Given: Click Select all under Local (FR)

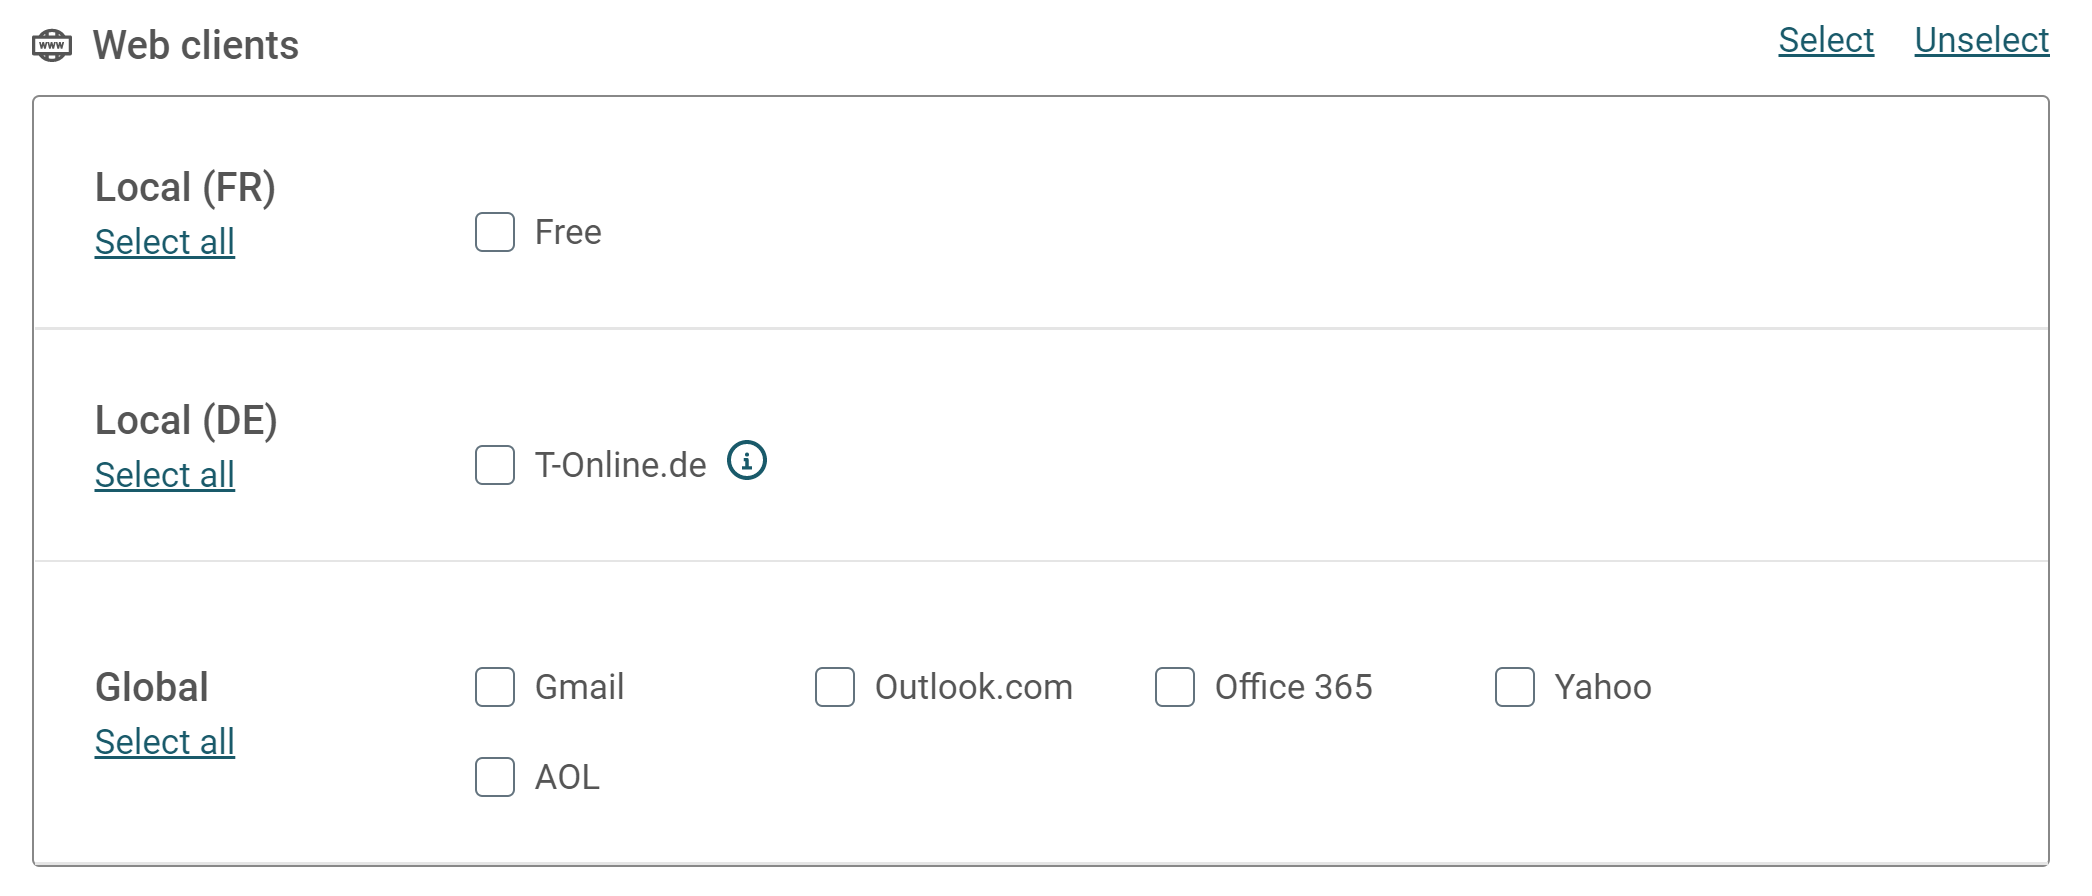Looking at the screenshot, I should coord(165,242).
